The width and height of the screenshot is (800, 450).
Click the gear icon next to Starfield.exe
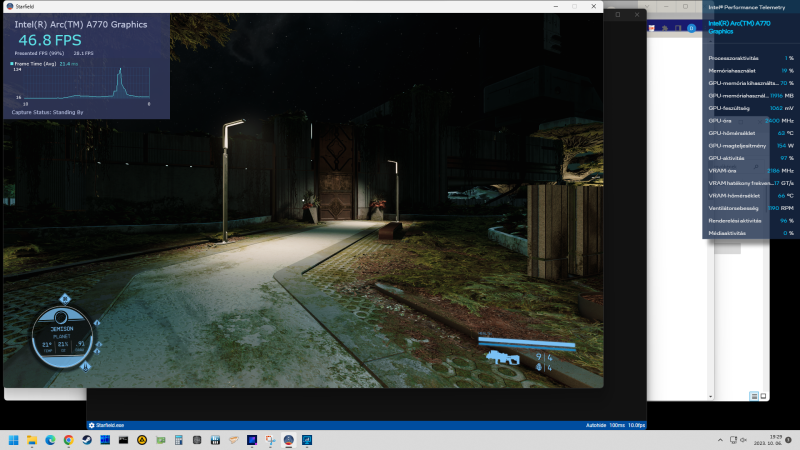click(x=91, y=425)
